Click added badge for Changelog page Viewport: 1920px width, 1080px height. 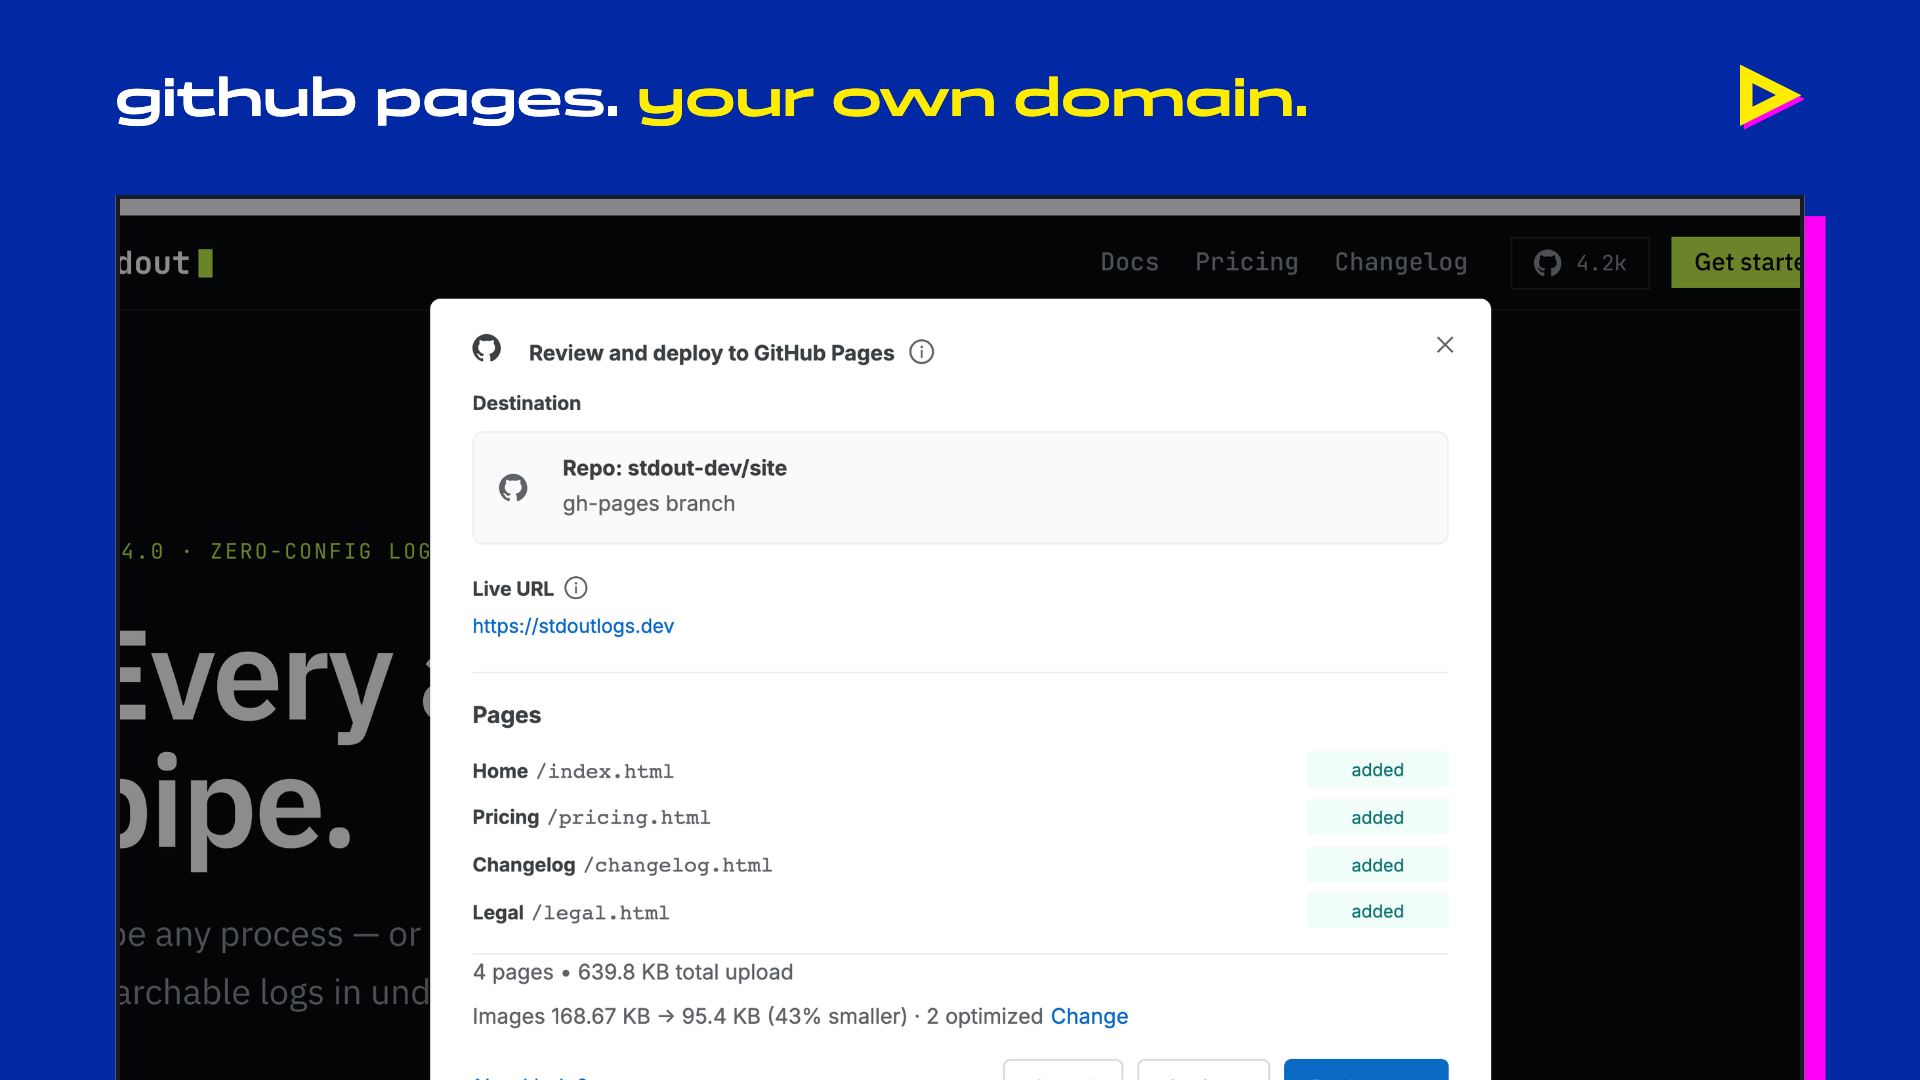1377,866
